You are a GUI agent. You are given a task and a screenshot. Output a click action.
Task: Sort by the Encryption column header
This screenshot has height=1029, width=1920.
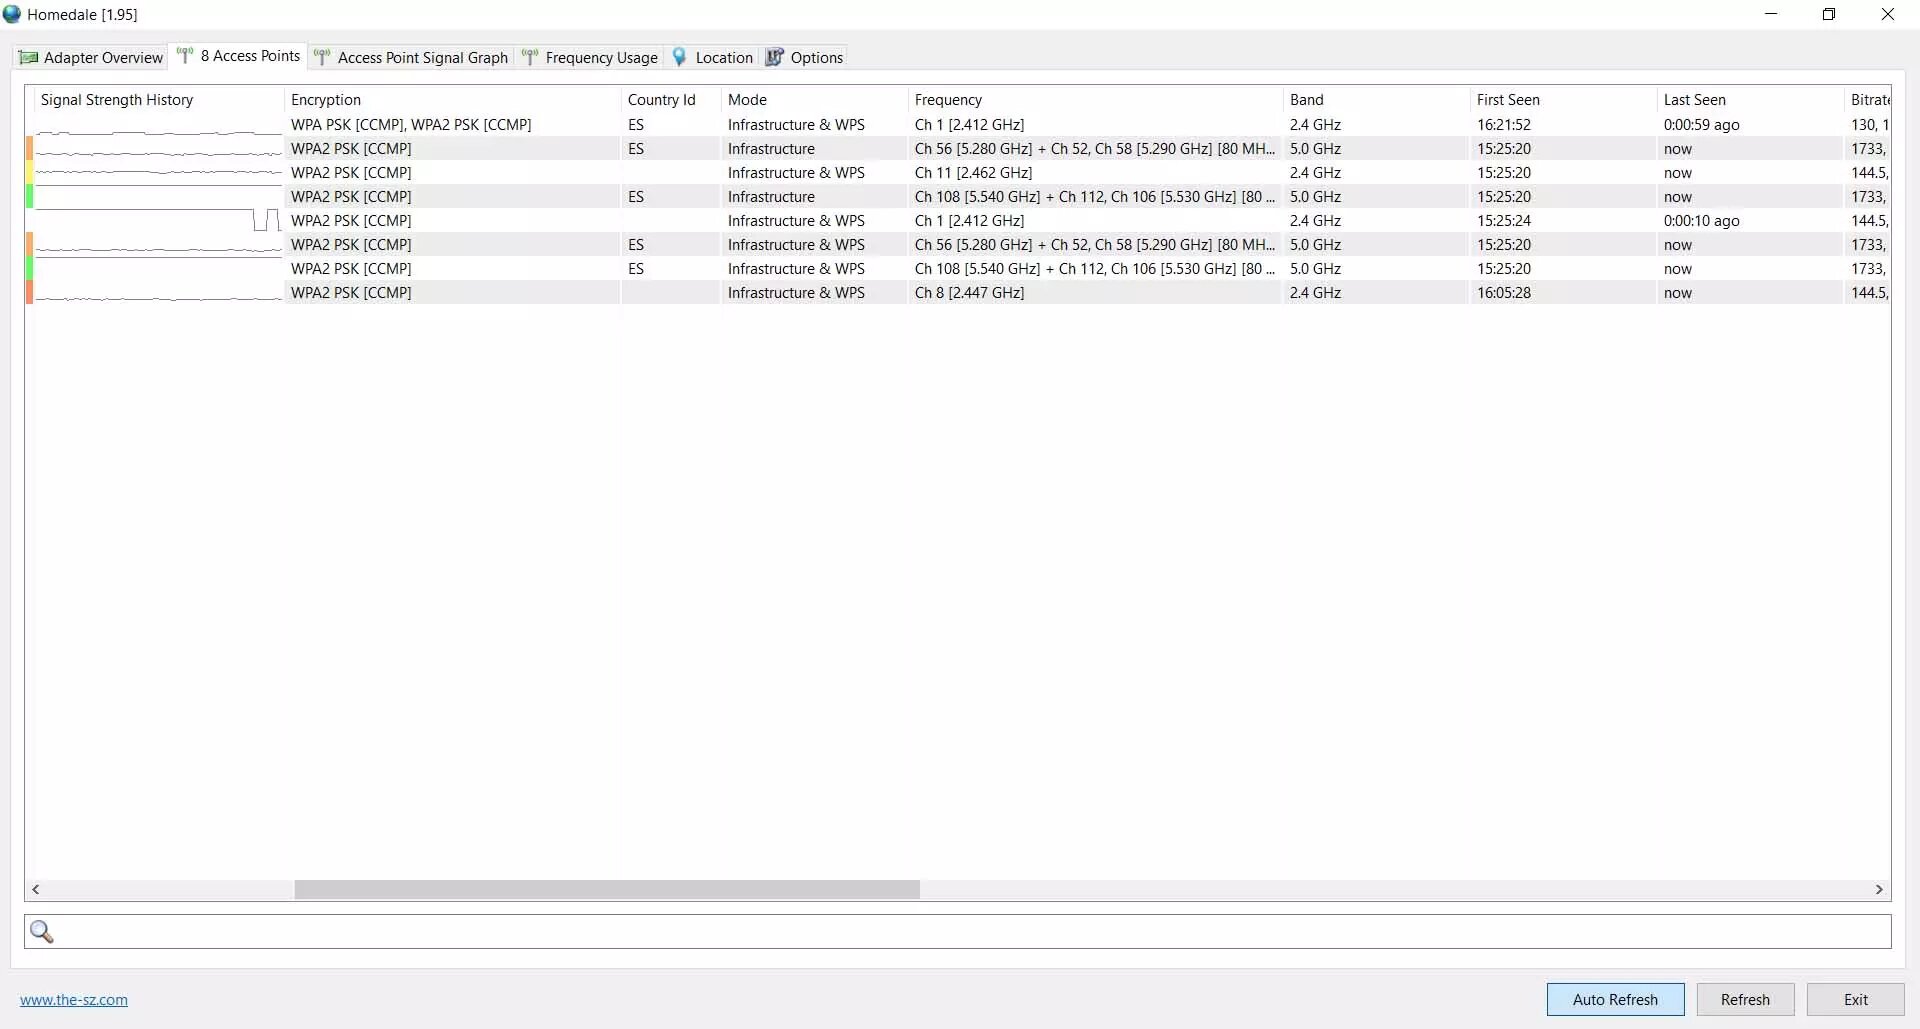(x=326, y=100)
